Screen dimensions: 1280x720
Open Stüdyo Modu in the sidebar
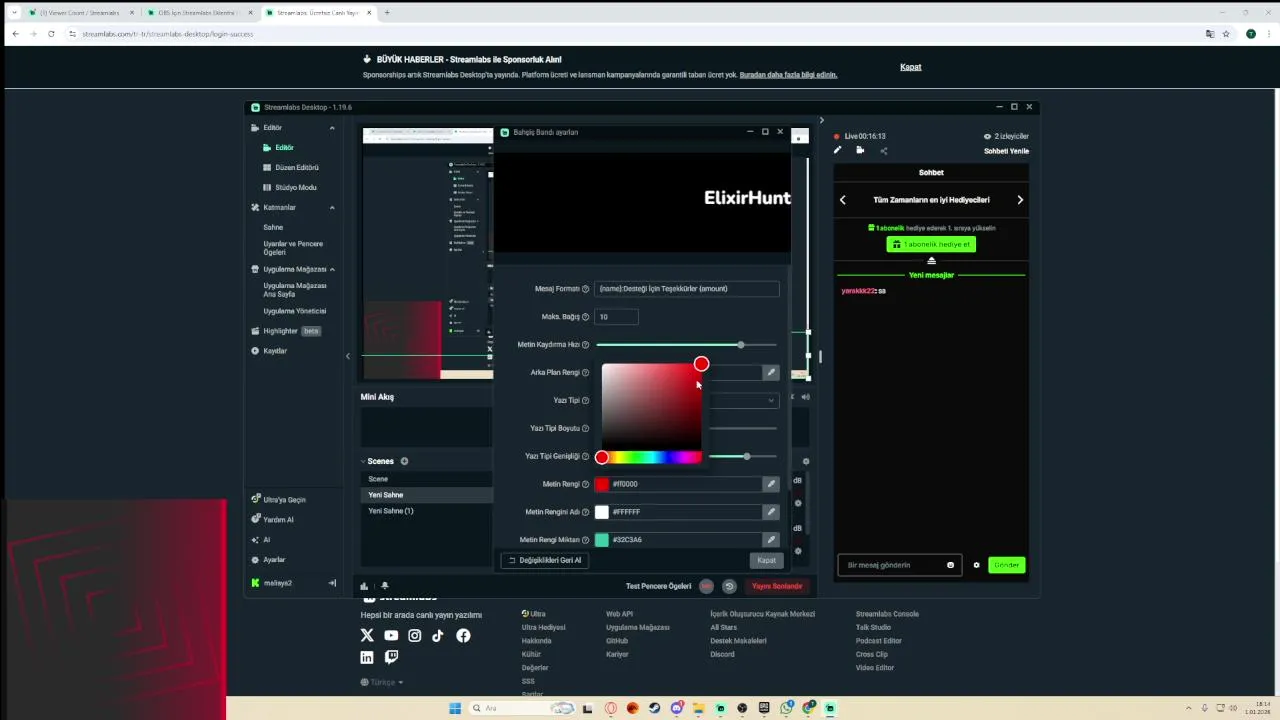coord(289,187)
